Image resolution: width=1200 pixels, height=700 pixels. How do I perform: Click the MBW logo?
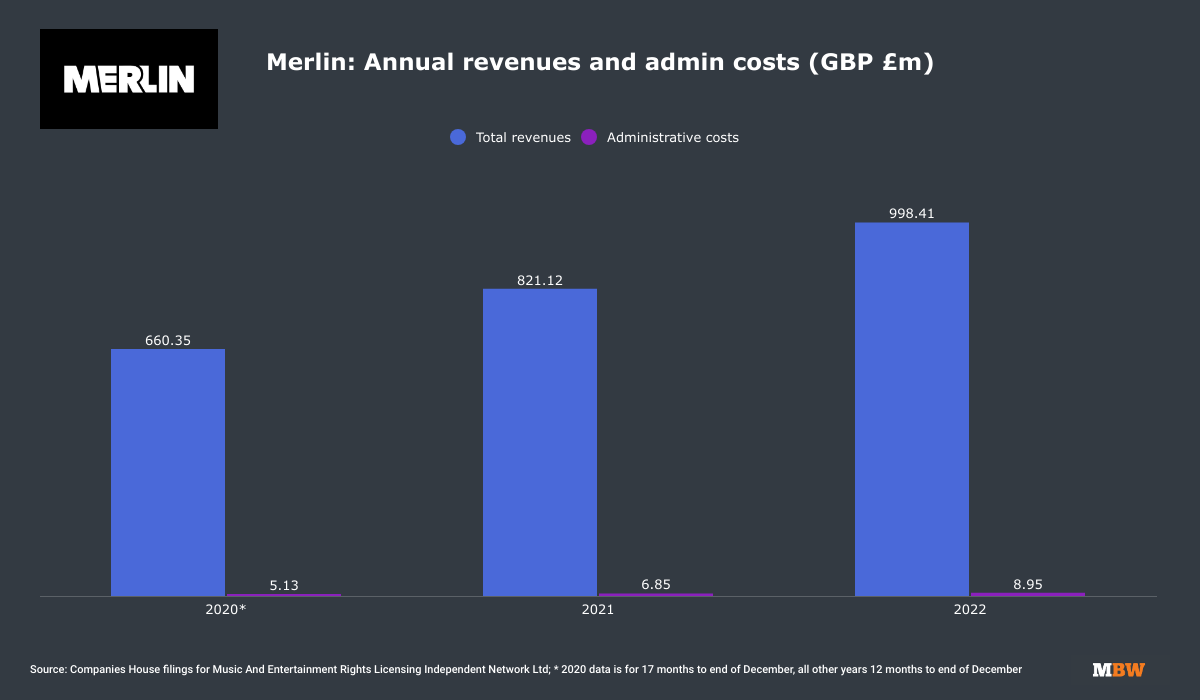click(1119, 669)
